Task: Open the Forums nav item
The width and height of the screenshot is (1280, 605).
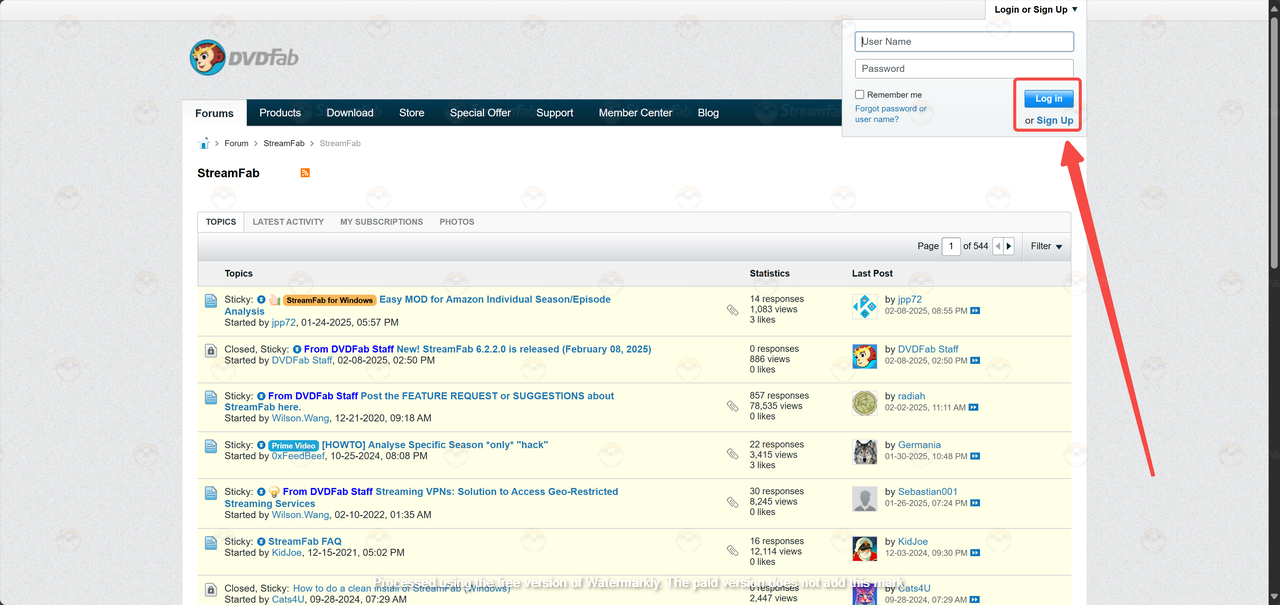Action: [x=214, y=113]
